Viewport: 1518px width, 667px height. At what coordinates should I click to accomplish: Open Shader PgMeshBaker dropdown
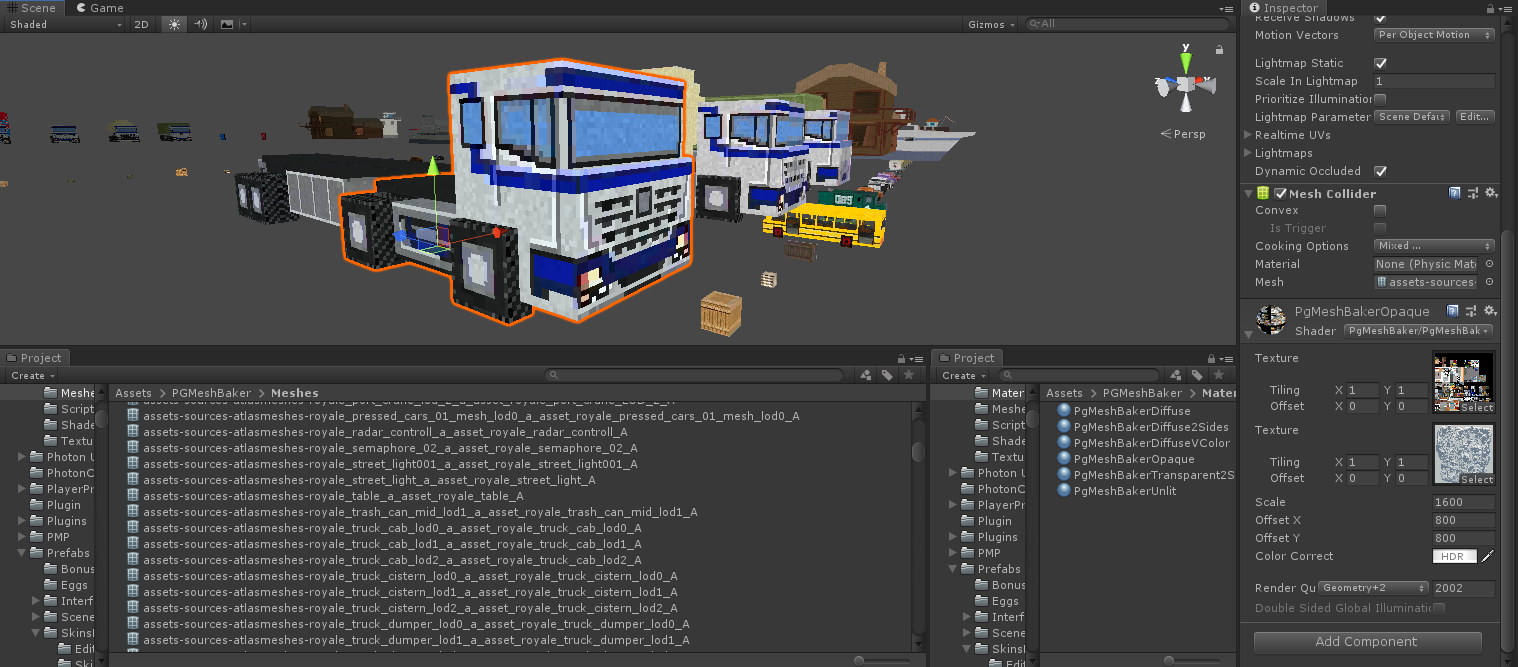tap(1419, 331)
